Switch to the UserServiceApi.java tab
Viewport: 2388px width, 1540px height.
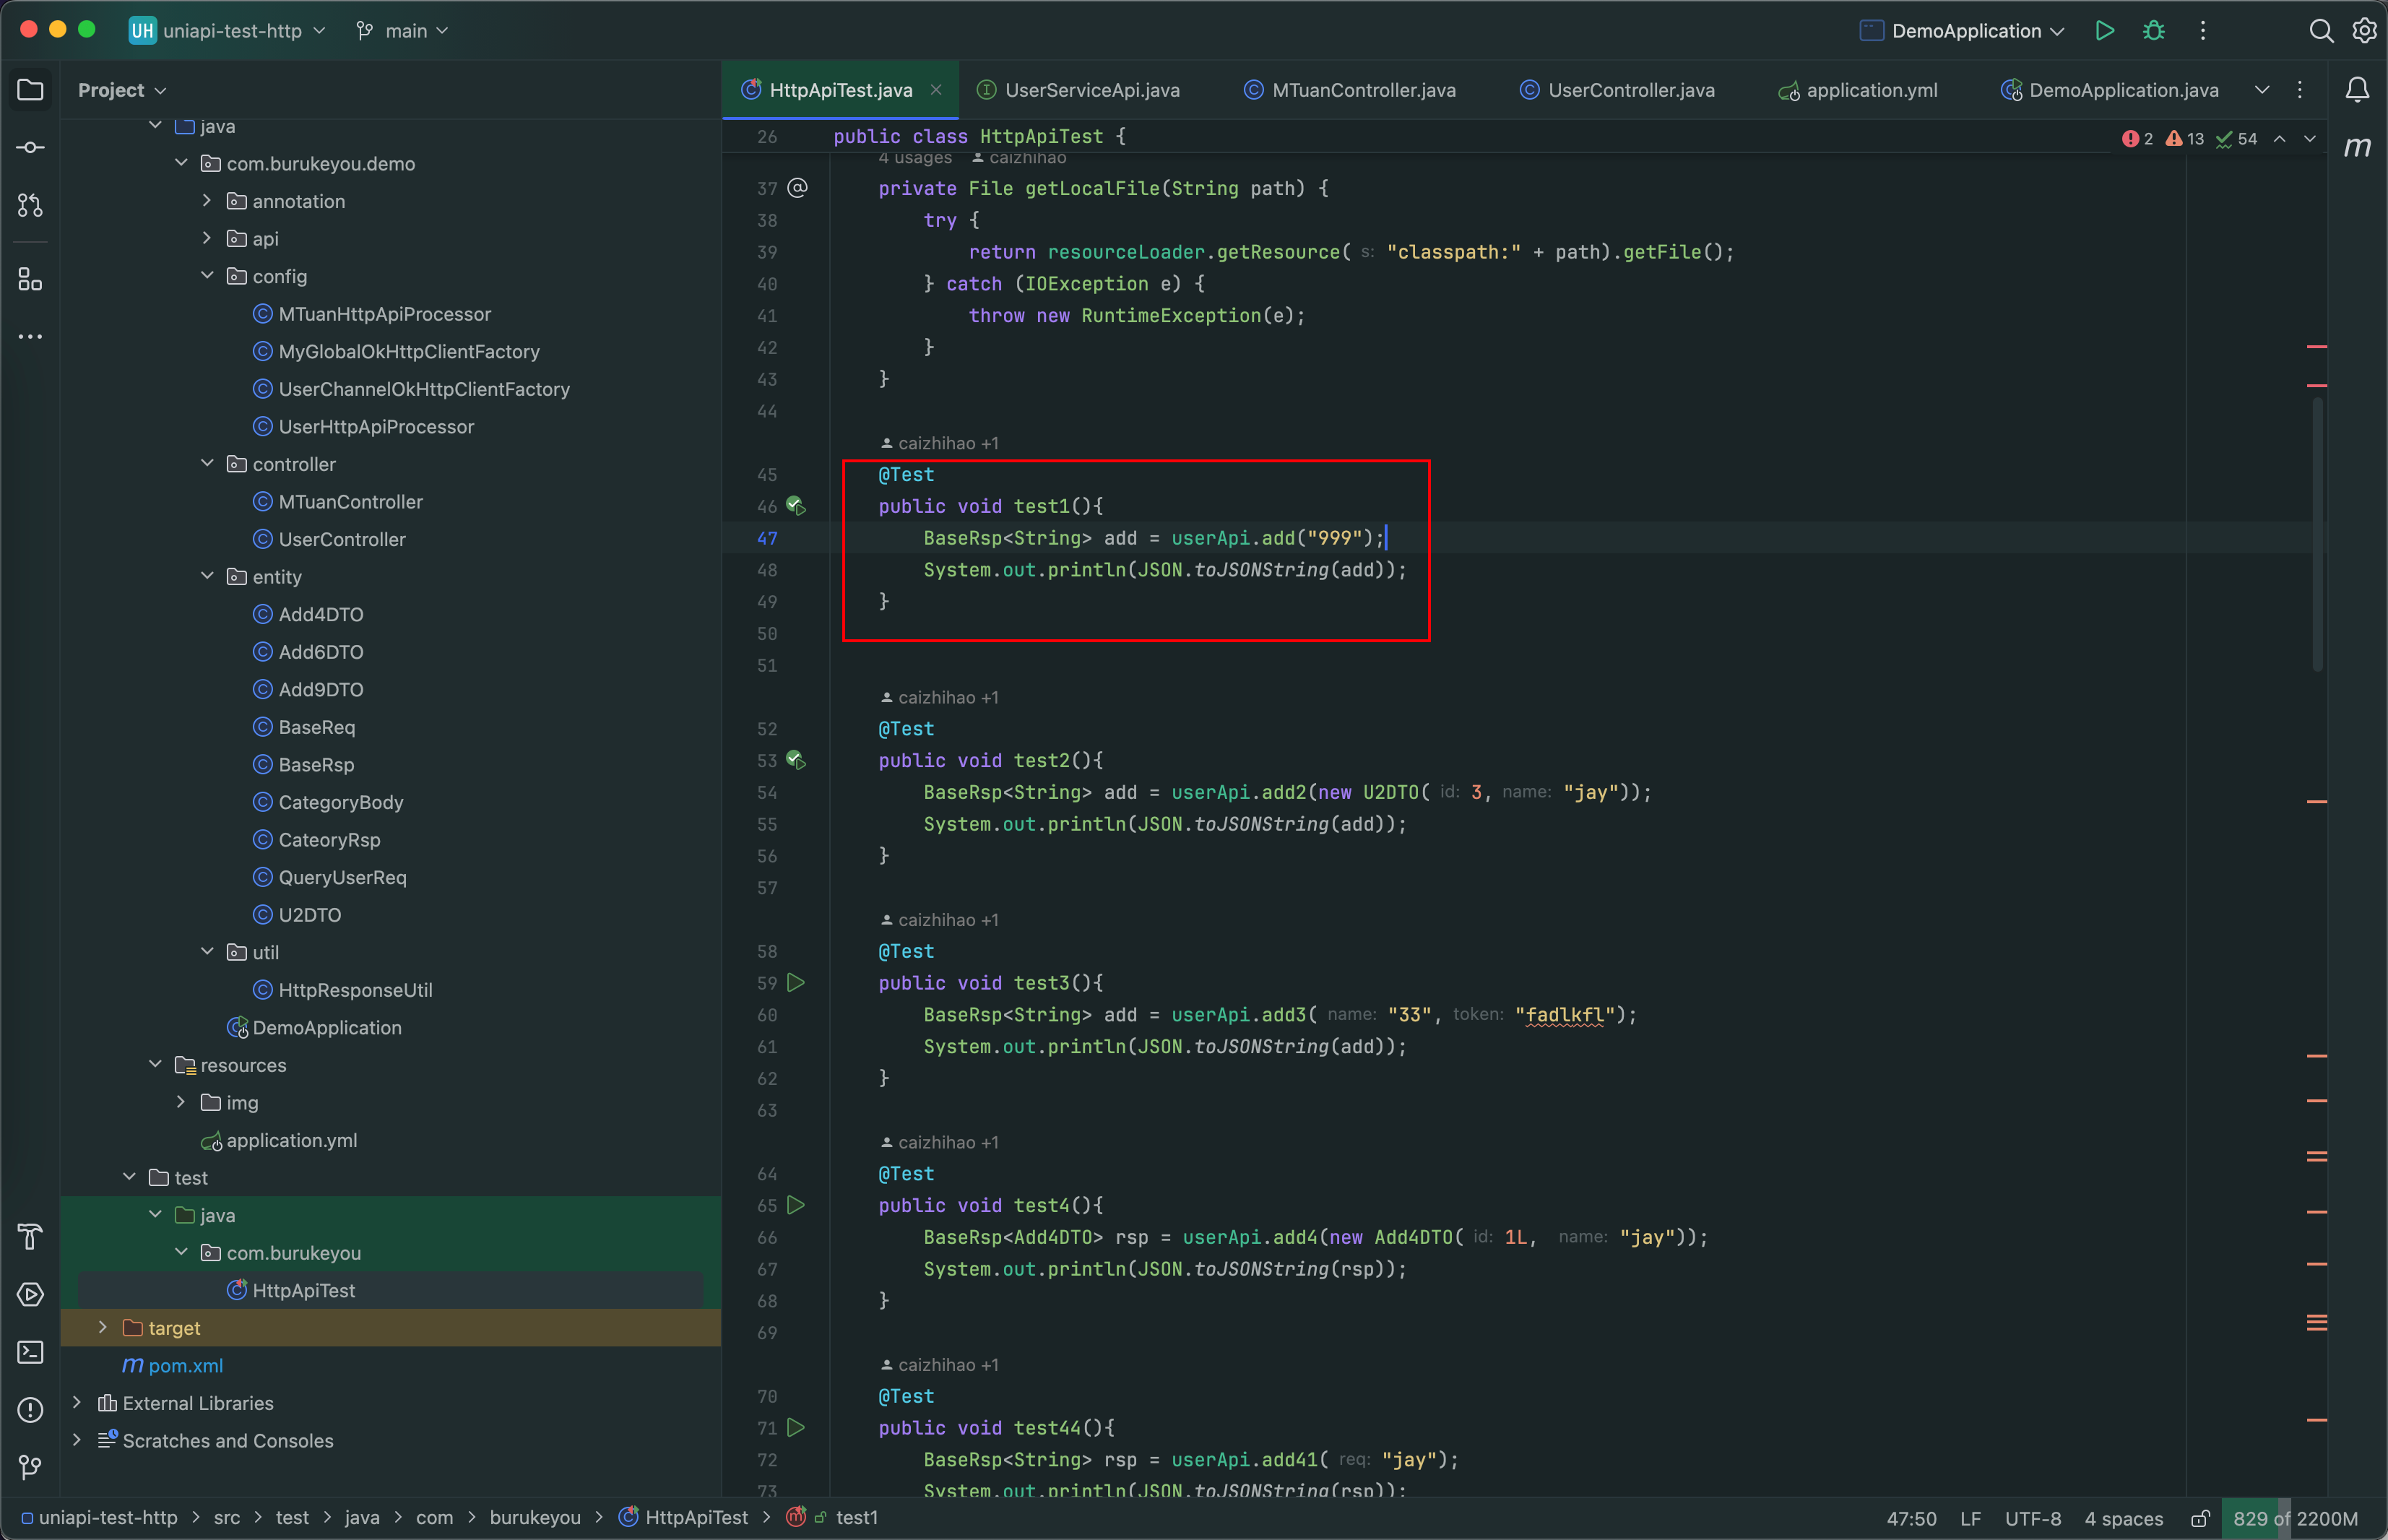[x=1091, y=90]
